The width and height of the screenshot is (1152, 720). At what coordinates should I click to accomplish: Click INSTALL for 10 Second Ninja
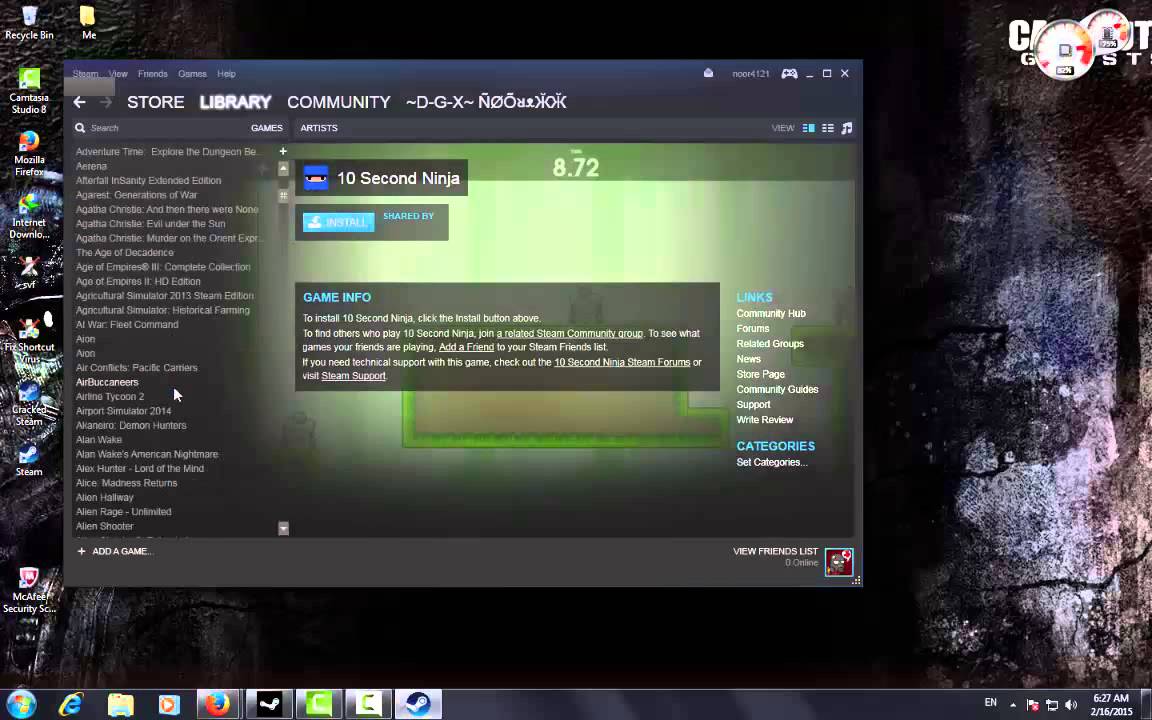tap(338, 221)
